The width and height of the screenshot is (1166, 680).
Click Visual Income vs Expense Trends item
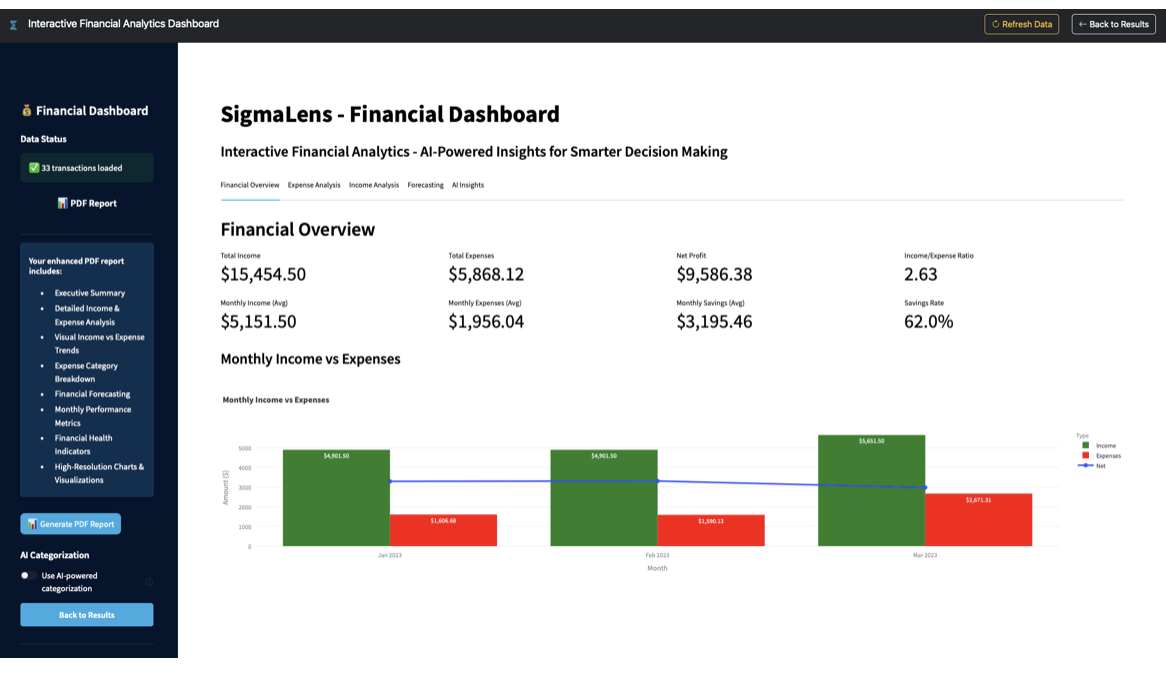pos(100,344)
